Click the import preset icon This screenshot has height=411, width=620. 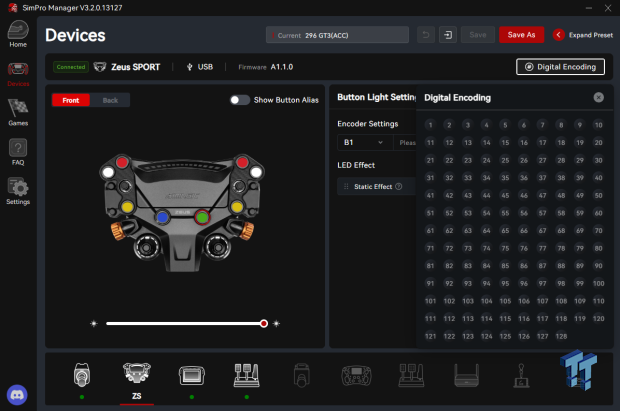pyautogui.click(x=448, y=35)
